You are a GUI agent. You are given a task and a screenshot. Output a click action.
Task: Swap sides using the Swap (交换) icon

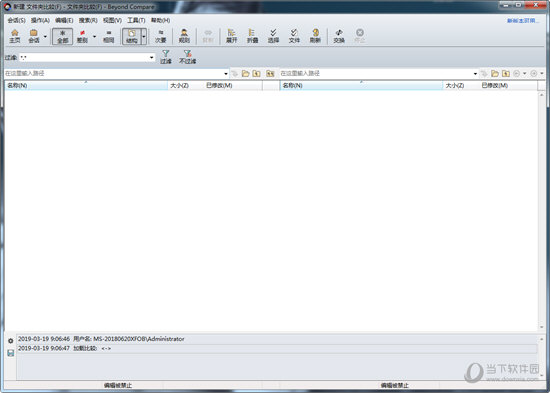click(339, 36)
